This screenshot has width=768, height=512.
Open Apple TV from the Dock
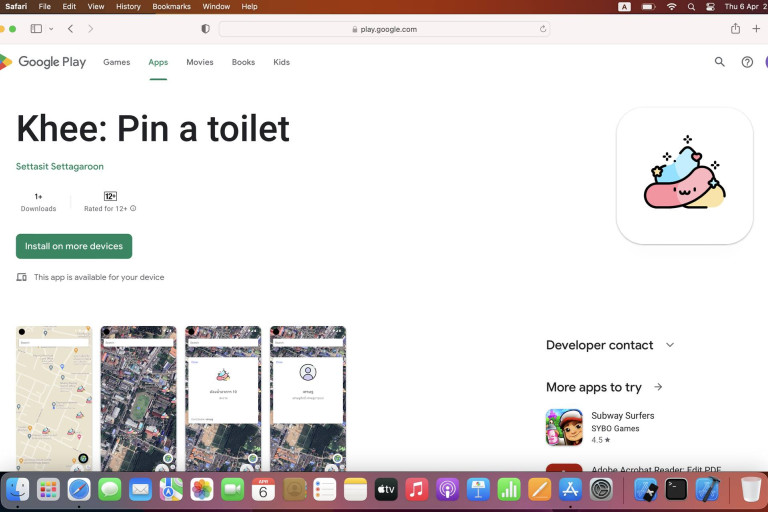coord(386,489)
